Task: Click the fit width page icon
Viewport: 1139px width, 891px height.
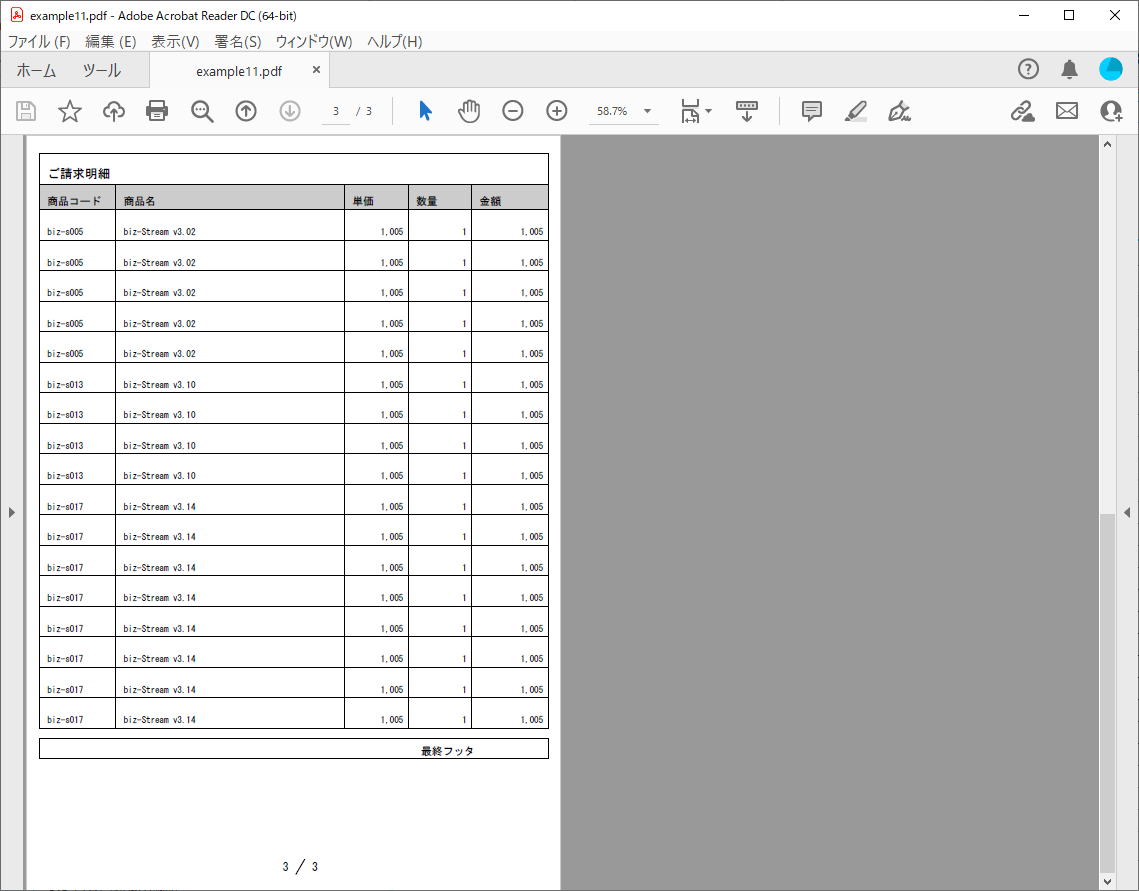Action: pyautogui.click(x=690, y=111)
